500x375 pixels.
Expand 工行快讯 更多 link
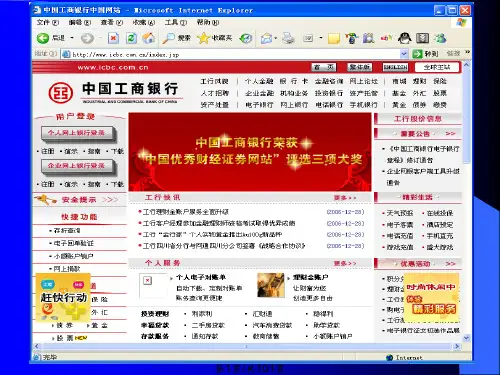(x=345, y=198)
